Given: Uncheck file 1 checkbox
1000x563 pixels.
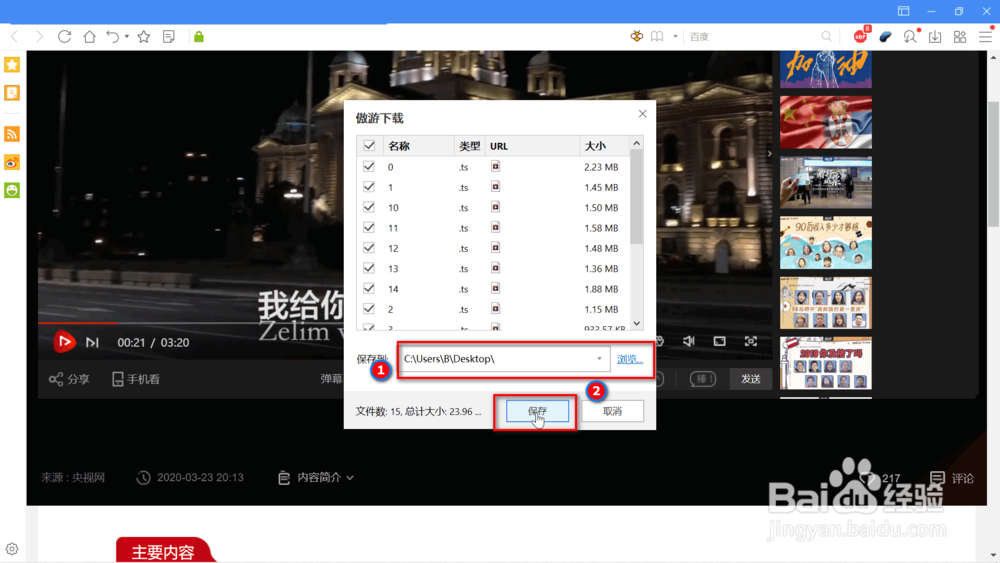Looking at the screenshot, I should pos(369,187).
